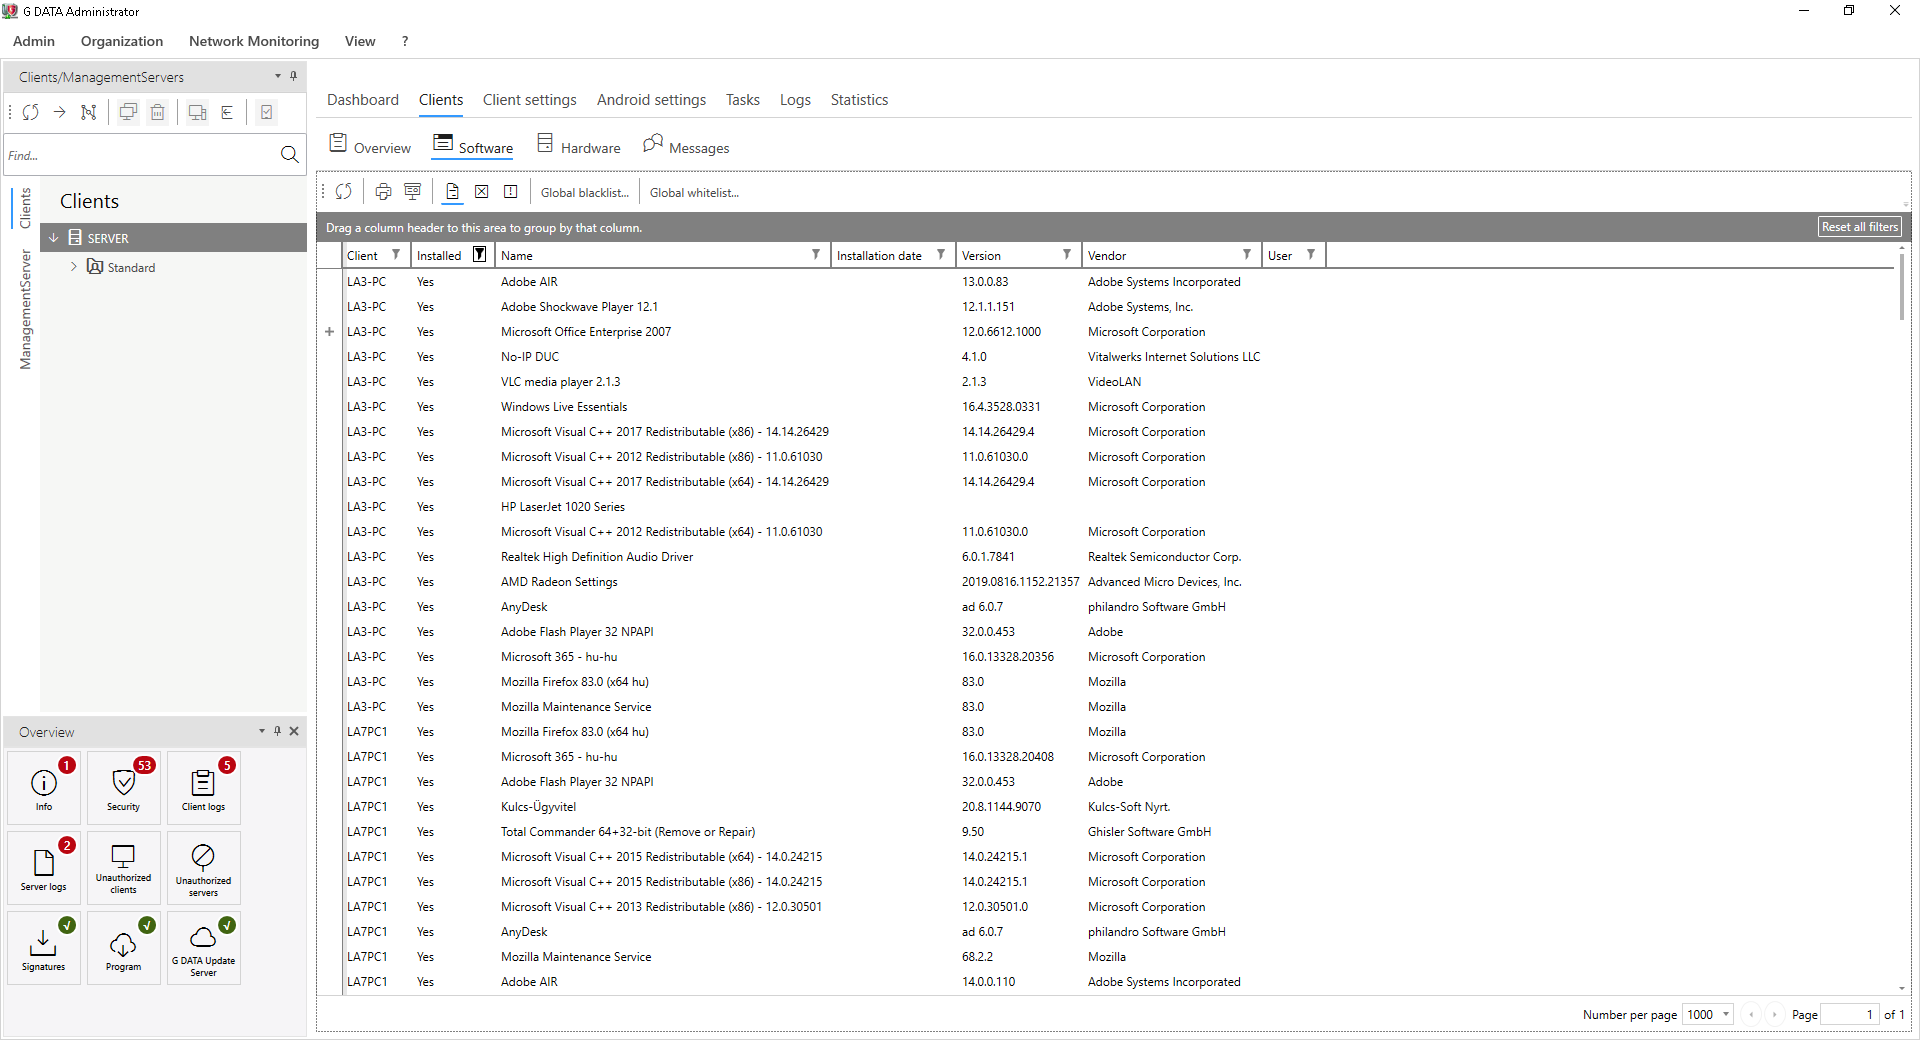
Task: Click the computer-with-tower icon in the clients toolbar
Action: pos(197,112)
